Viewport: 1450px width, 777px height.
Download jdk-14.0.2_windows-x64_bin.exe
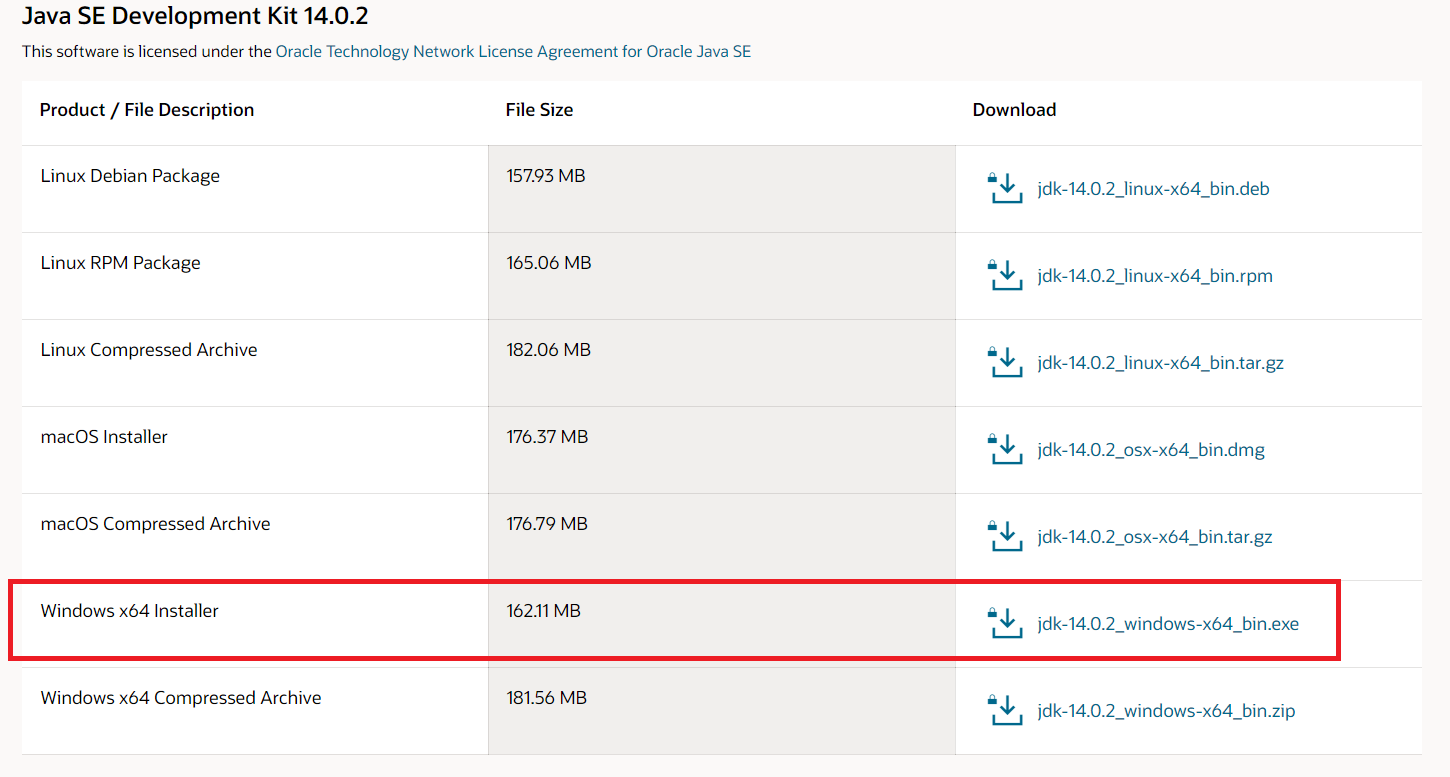click(x=1168, y=624)
